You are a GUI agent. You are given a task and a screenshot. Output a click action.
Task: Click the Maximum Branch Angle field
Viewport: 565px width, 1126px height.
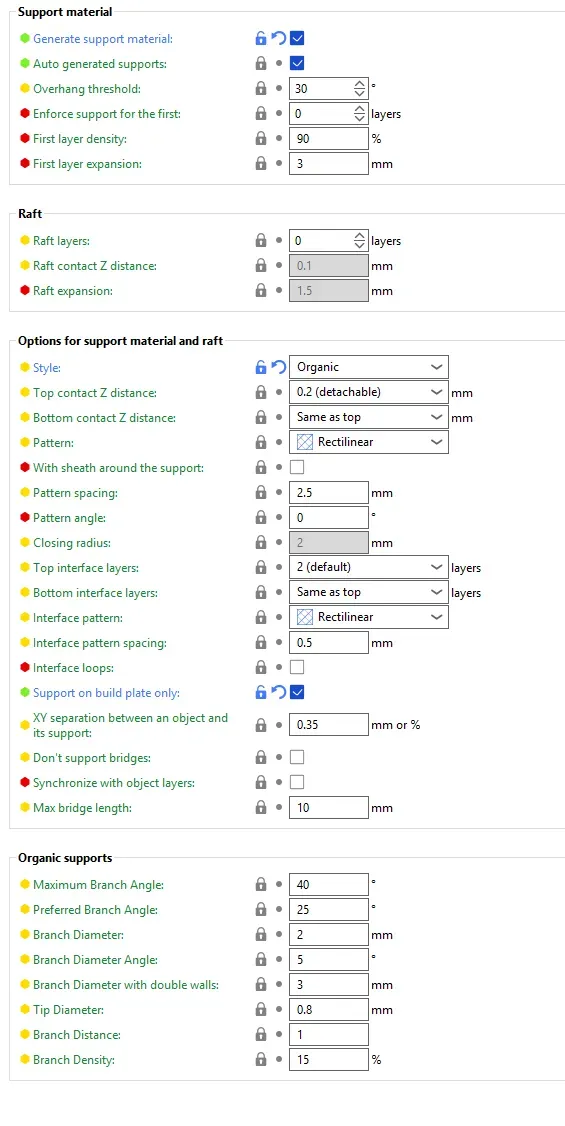point(329,885)
